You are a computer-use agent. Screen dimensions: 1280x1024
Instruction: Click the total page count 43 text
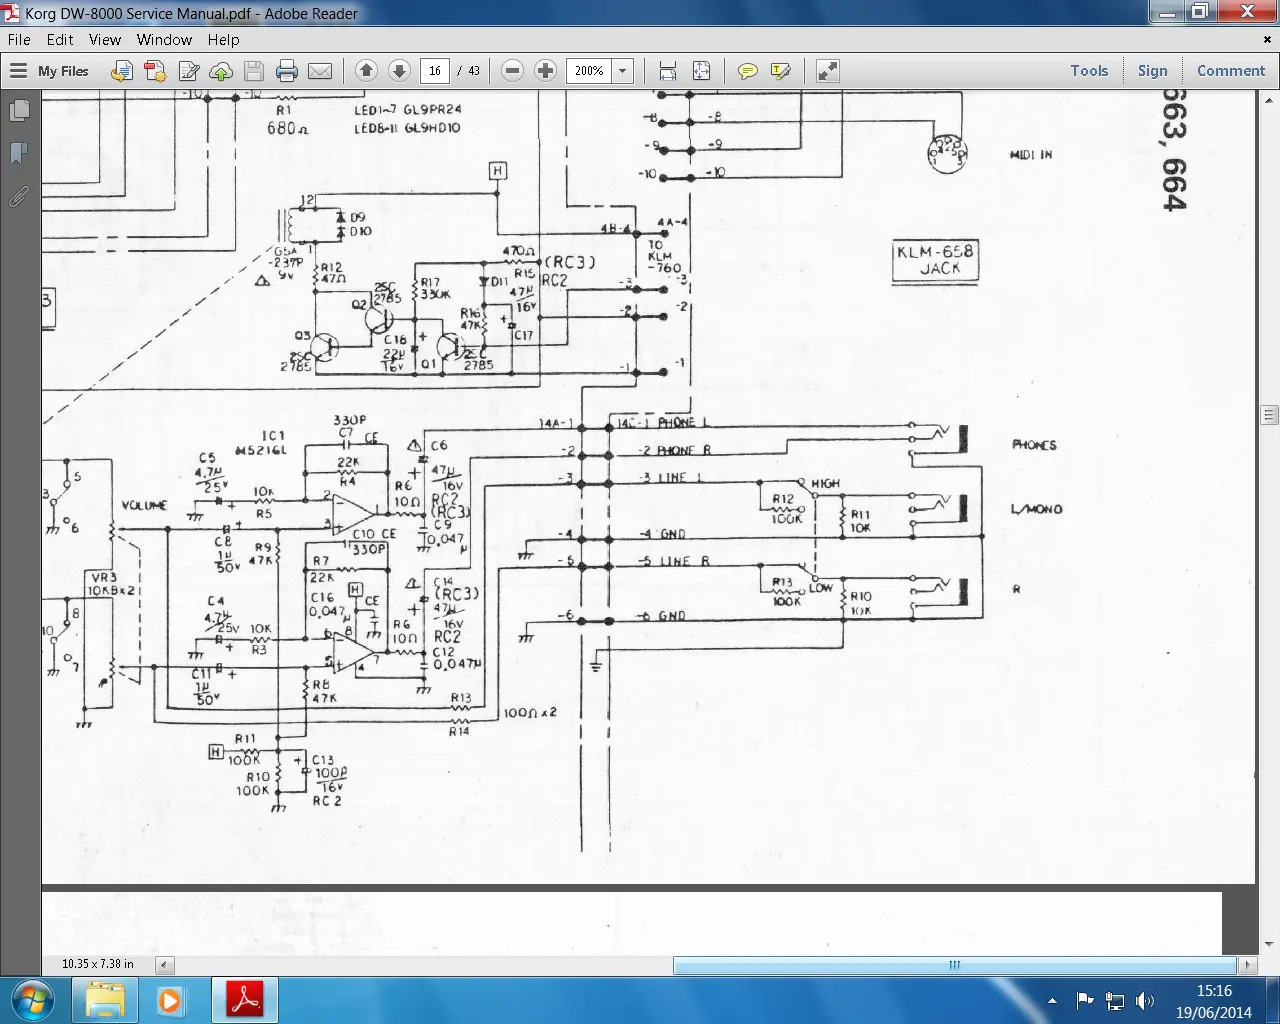pos(474,71)
